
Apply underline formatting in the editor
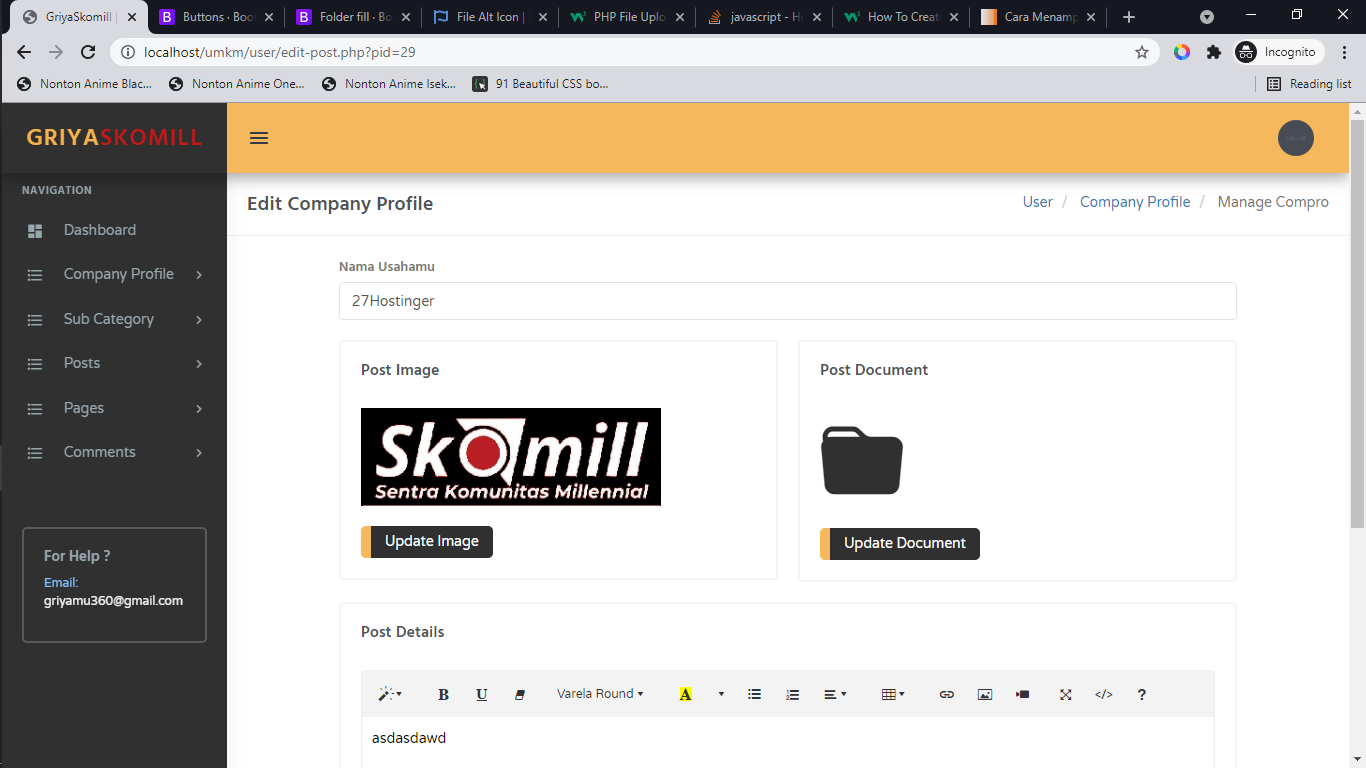[x=481, y=695]
